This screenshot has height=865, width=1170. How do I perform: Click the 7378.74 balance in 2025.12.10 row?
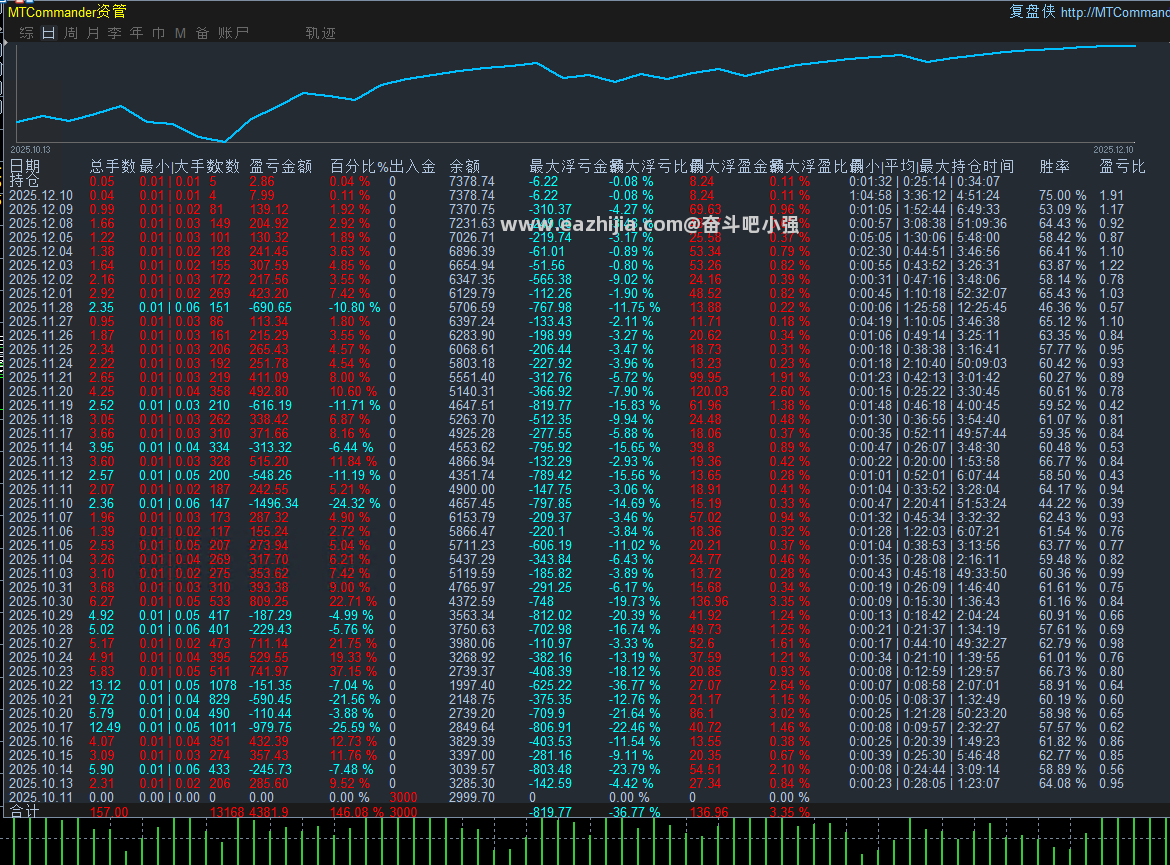[472, 196]
